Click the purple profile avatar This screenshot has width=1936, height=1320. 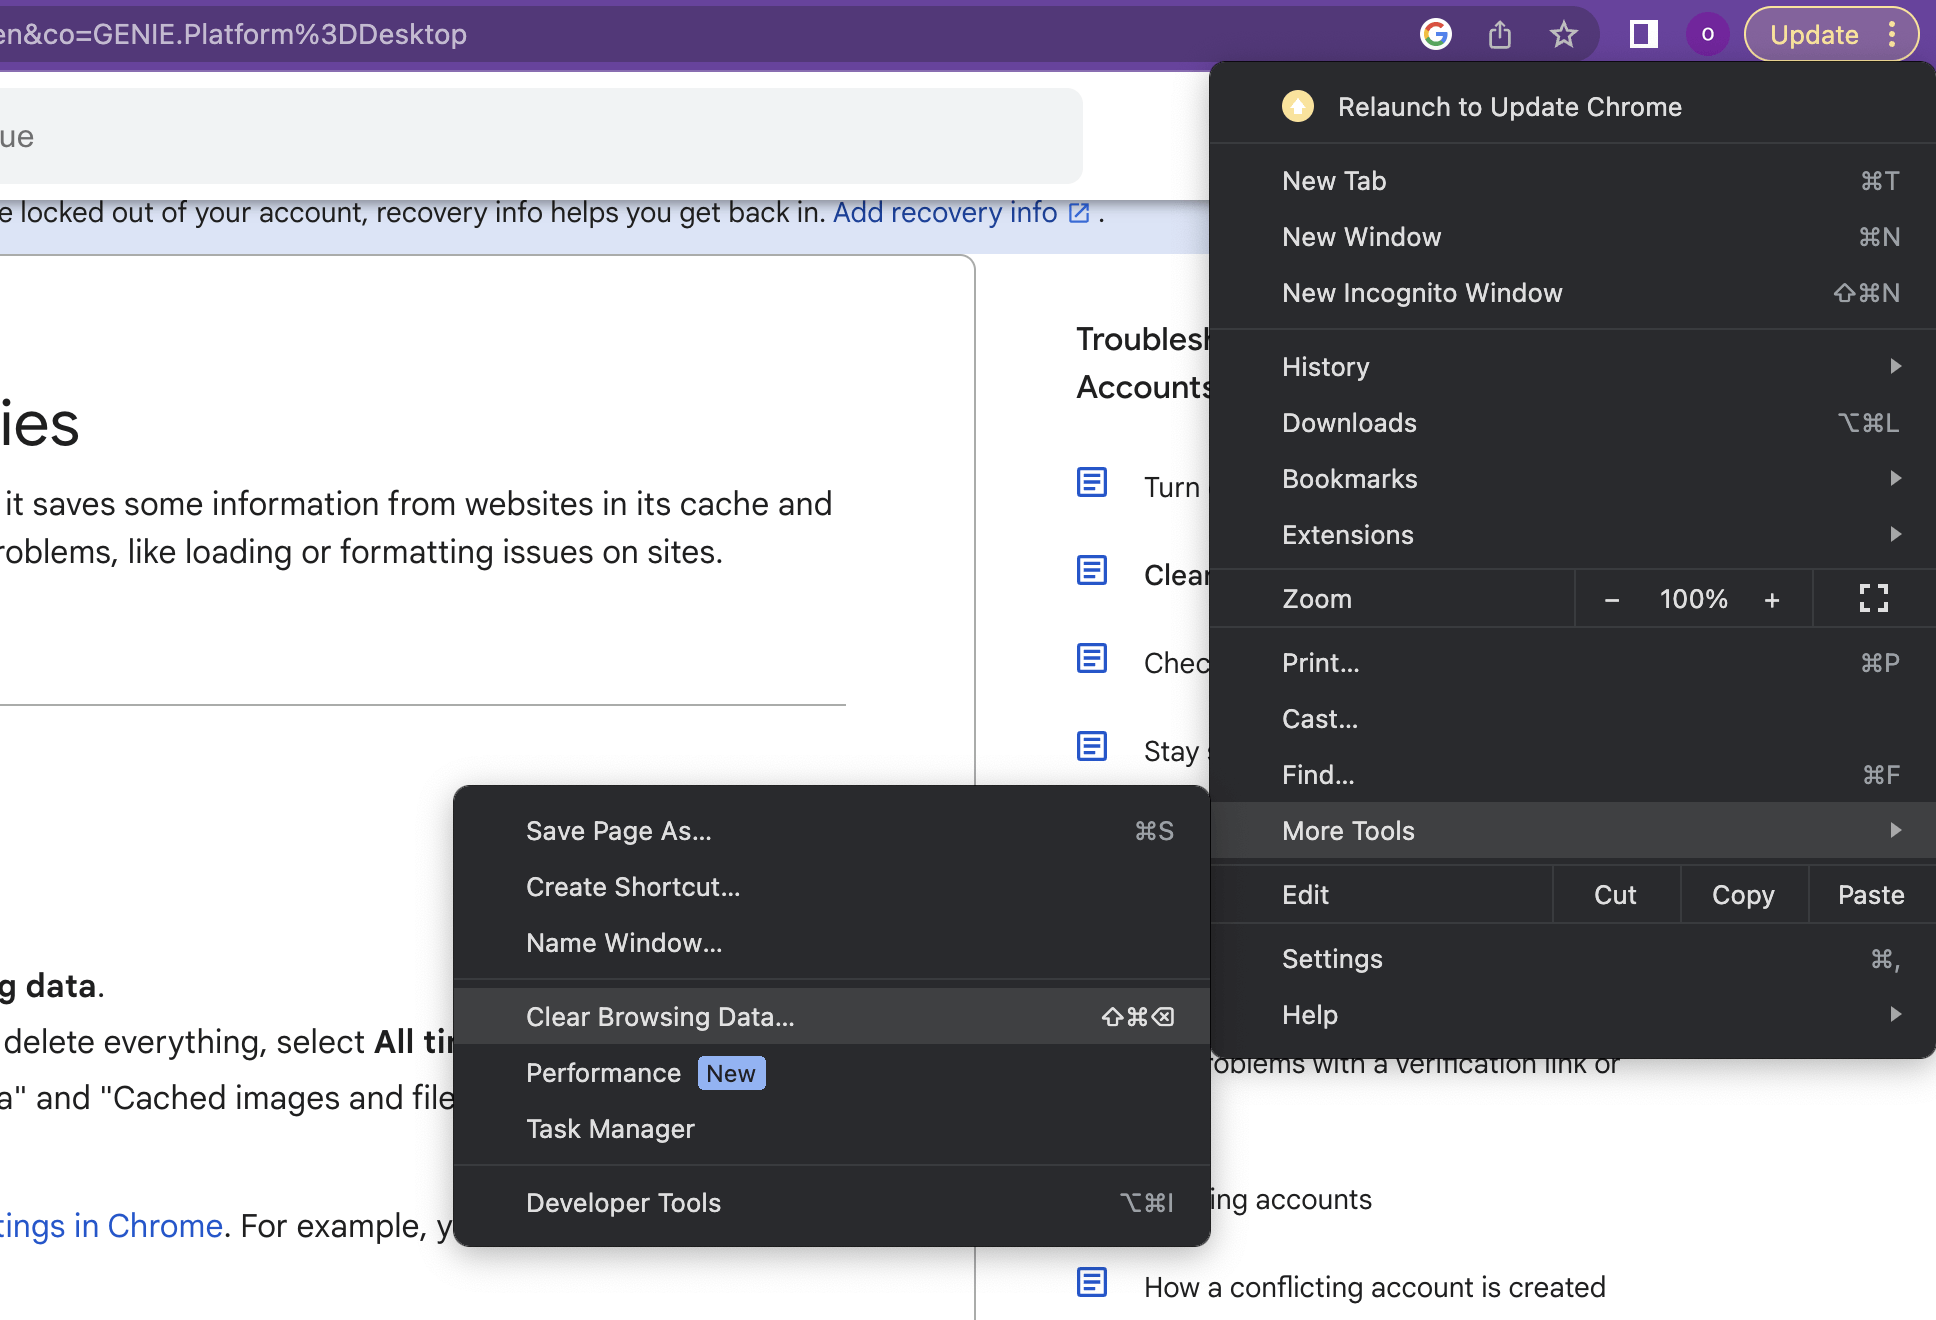pyautogui.click(x=1707, y=35)
